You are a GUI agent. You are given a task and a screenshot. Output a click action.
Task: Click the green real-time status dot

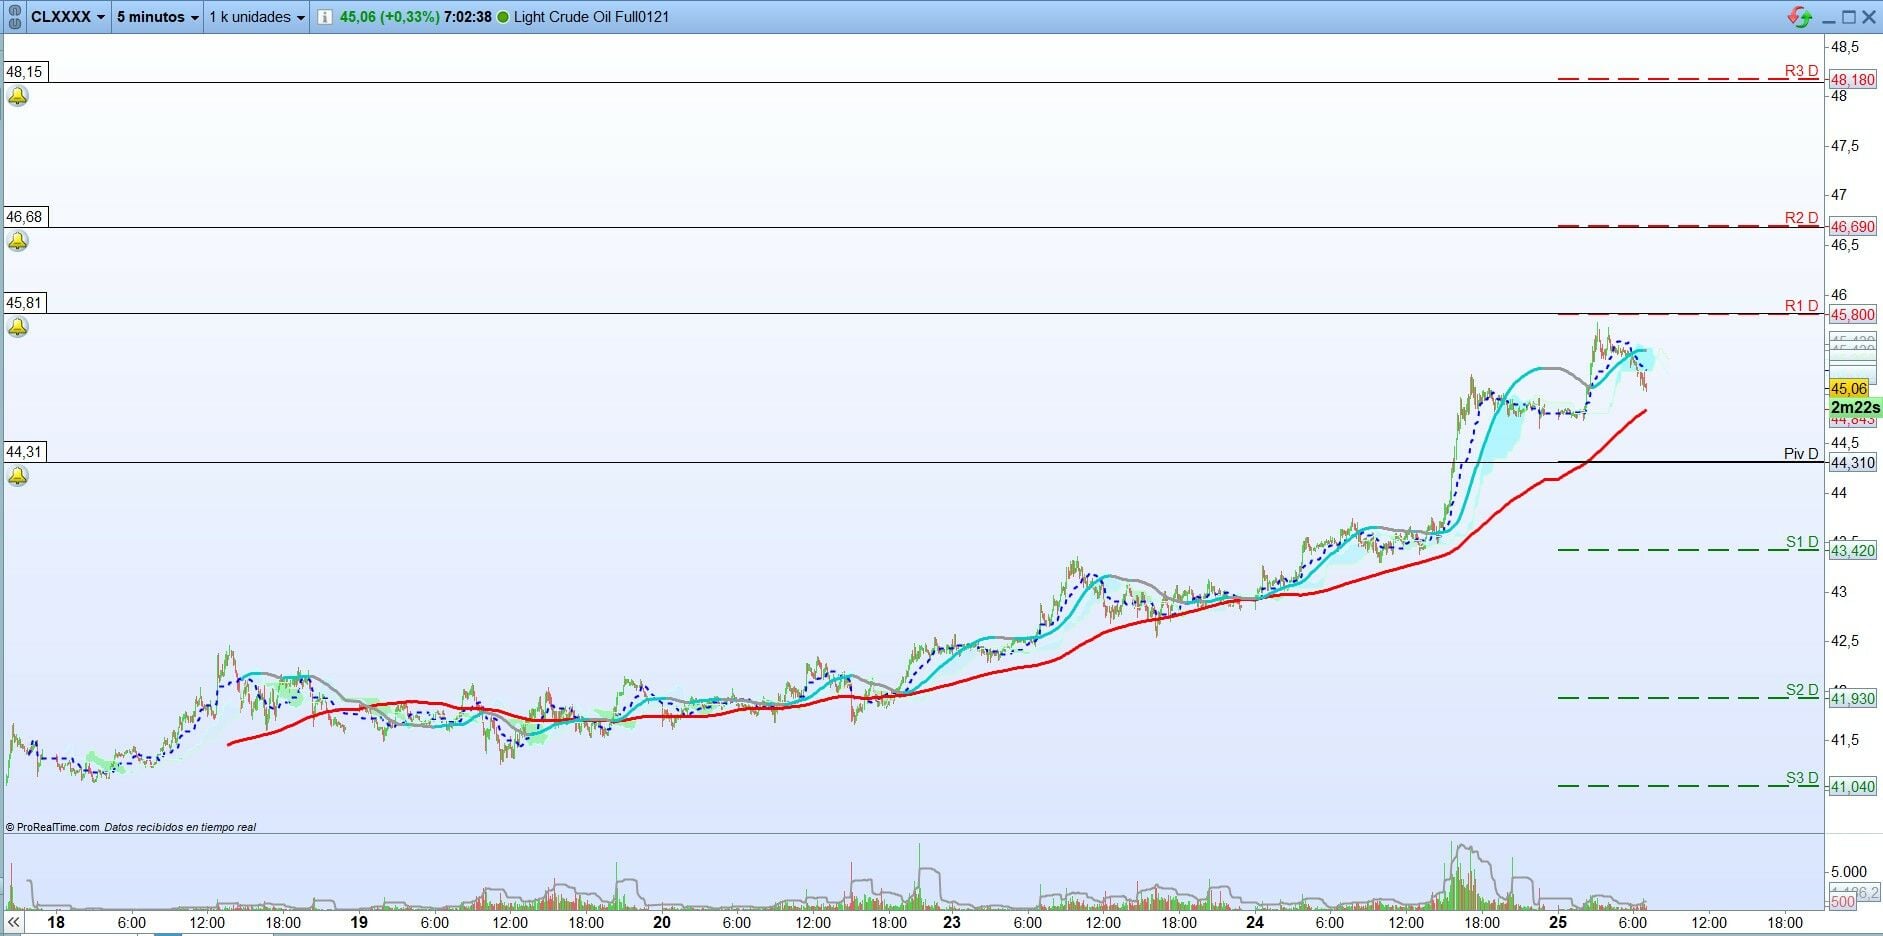point(502,17)
